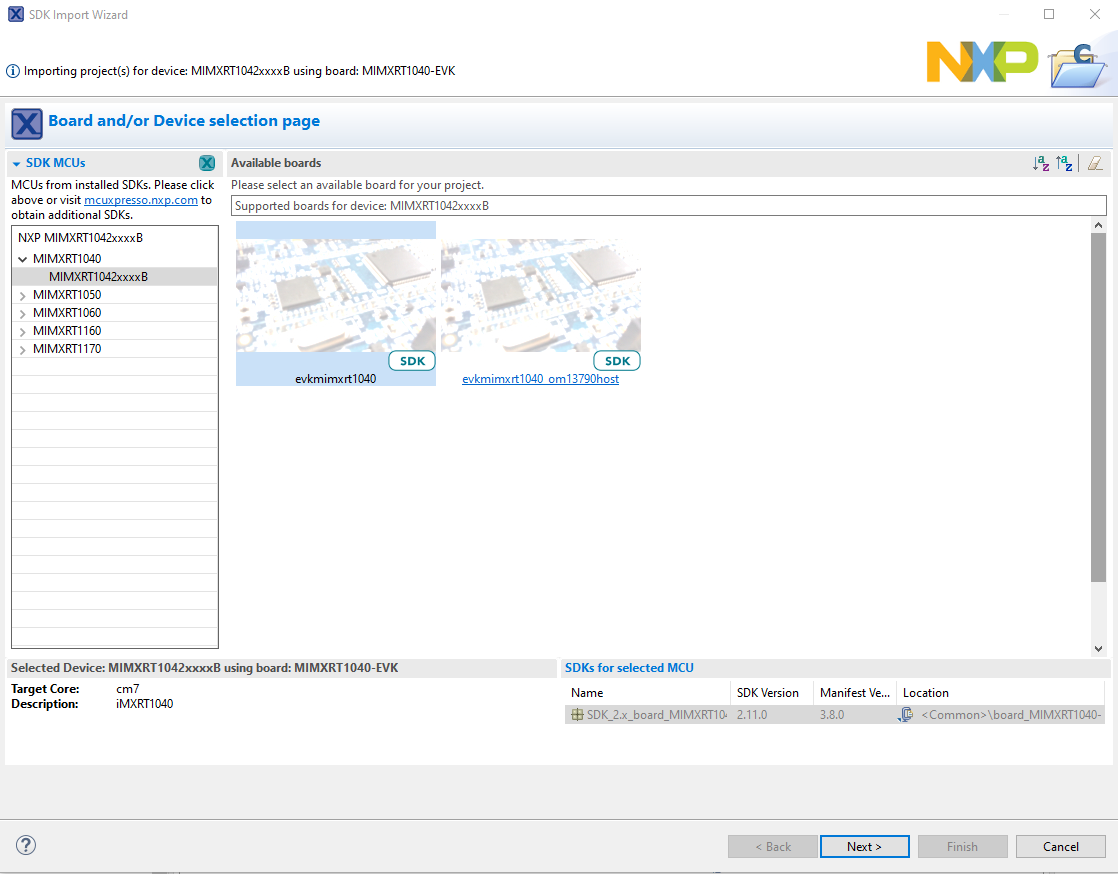Image resolution: width=1118 pixels, height=874 pixels.
Task: Click the SDK badge on evkmimxrt1040 board
Action: pos(412,361)
